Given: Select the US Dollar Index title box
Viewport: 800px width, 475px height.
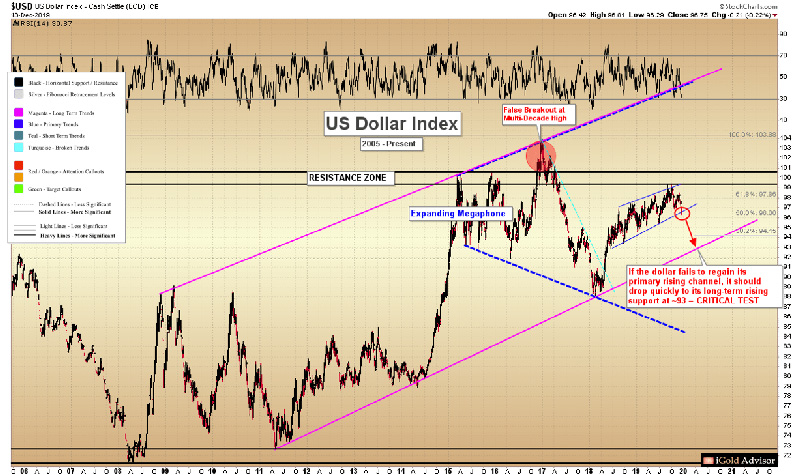Looking at the screenshot, I should (x=392, y=125).
